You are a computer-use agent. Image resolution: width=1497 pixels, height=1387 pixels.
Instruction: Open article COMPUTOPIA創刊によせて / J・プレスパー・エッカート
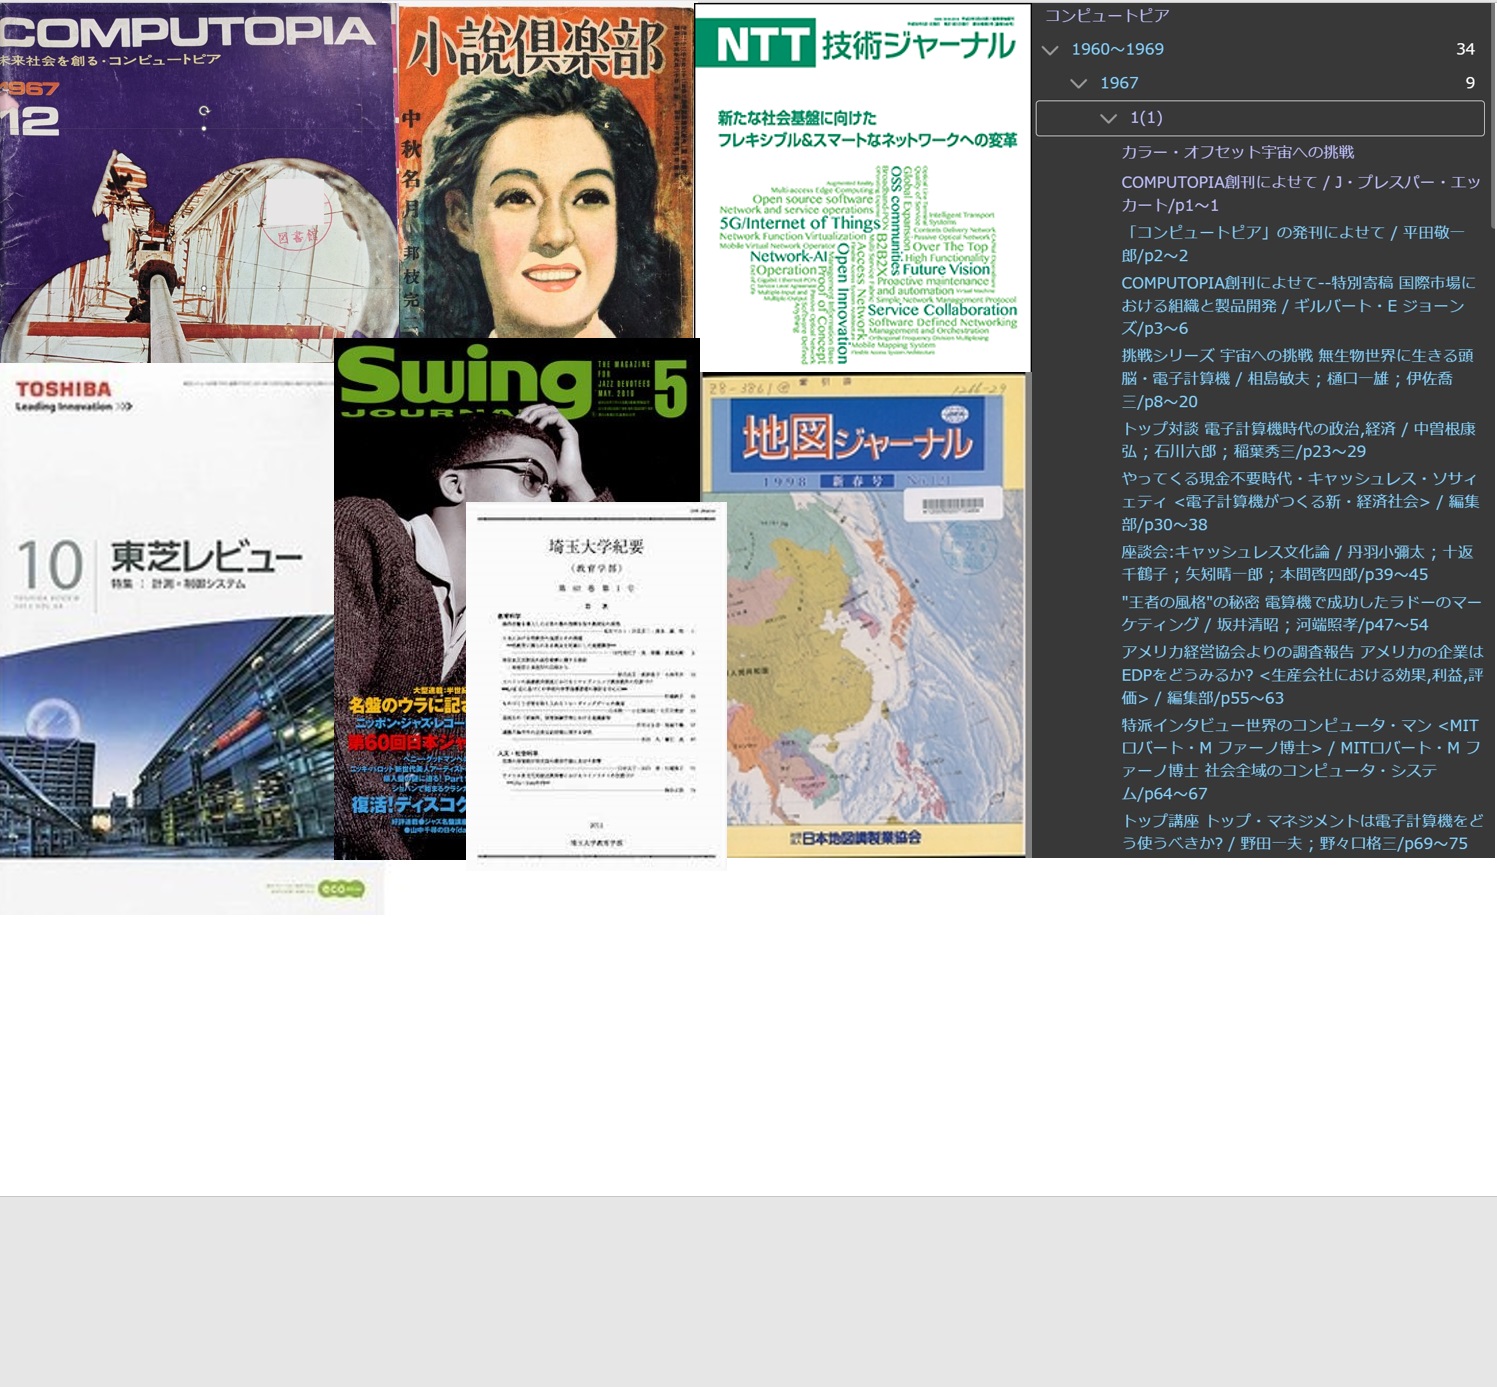click(x=1300, y=193)
